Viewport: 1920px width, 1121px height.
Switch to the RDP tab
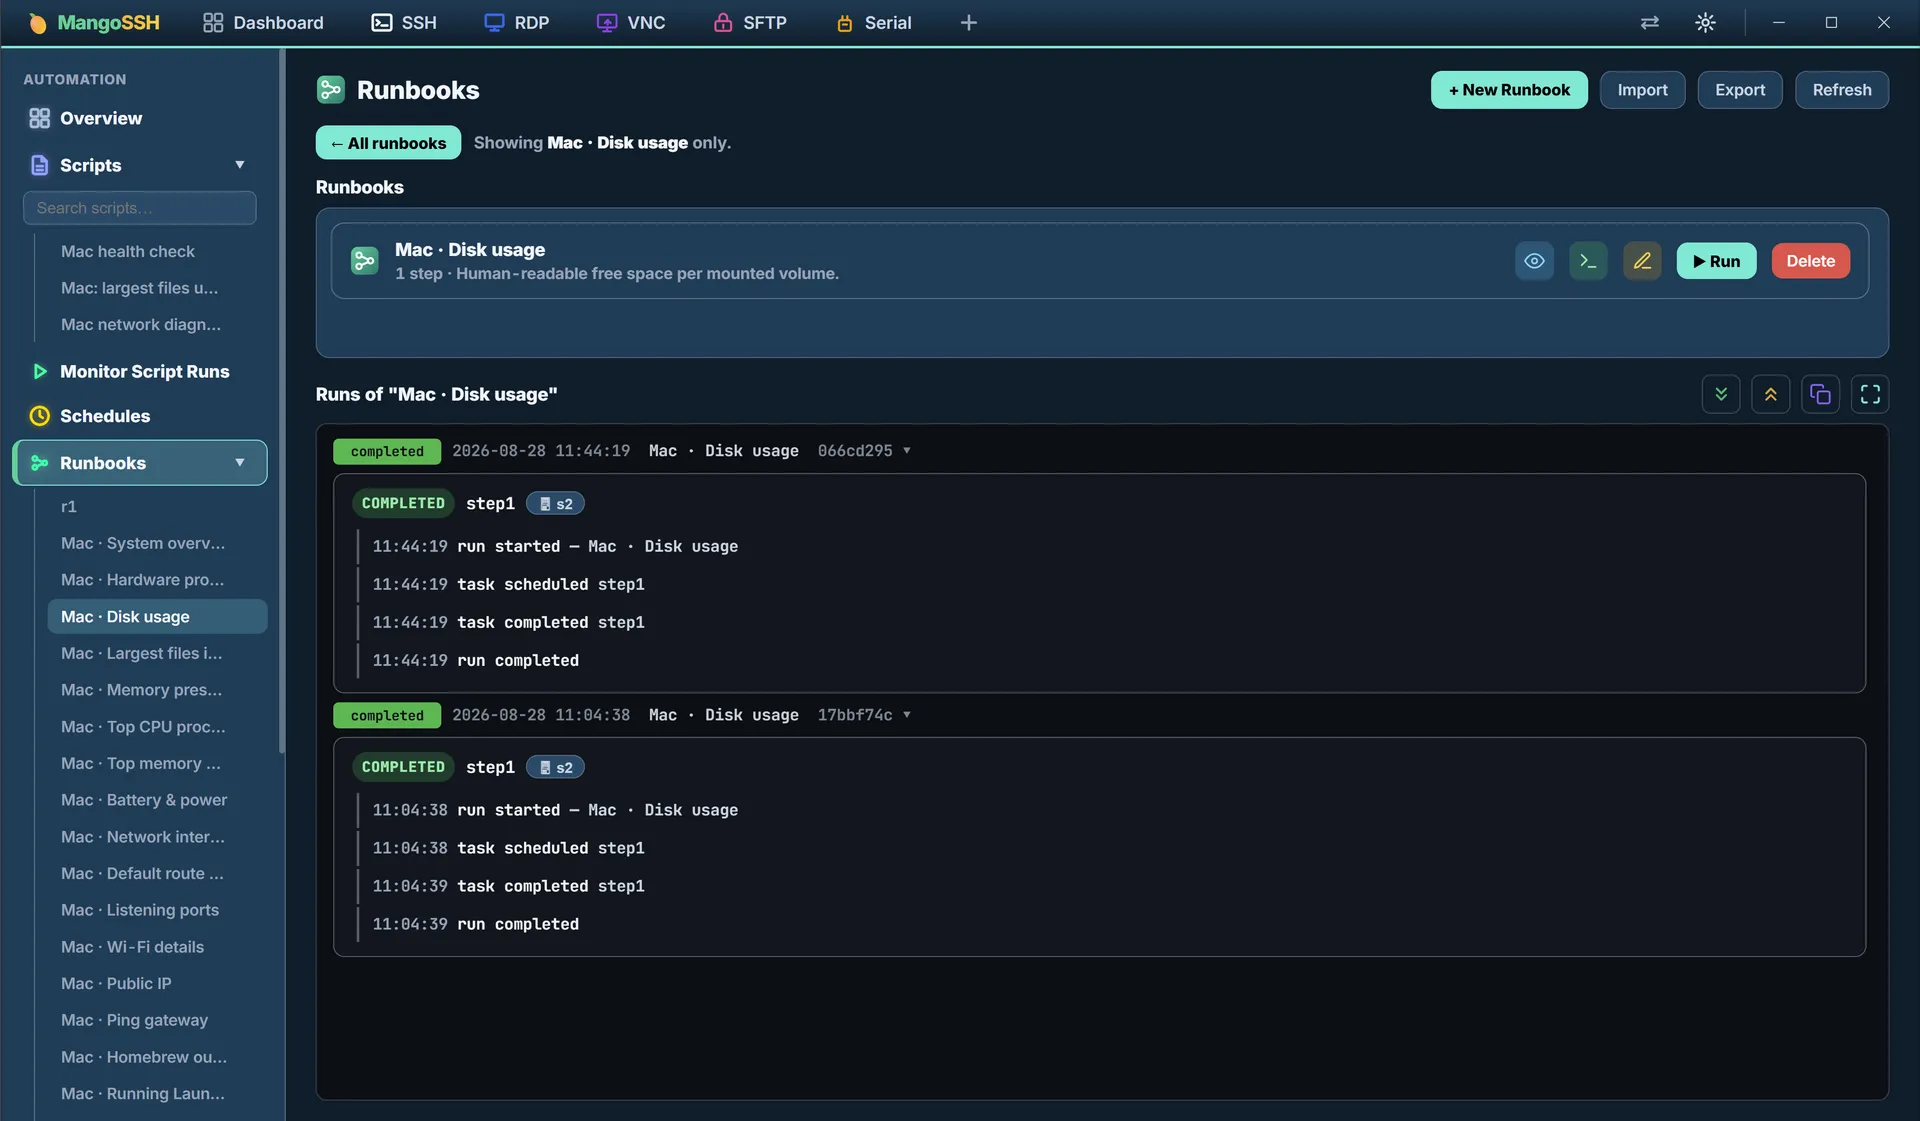[x=517, y=22]
